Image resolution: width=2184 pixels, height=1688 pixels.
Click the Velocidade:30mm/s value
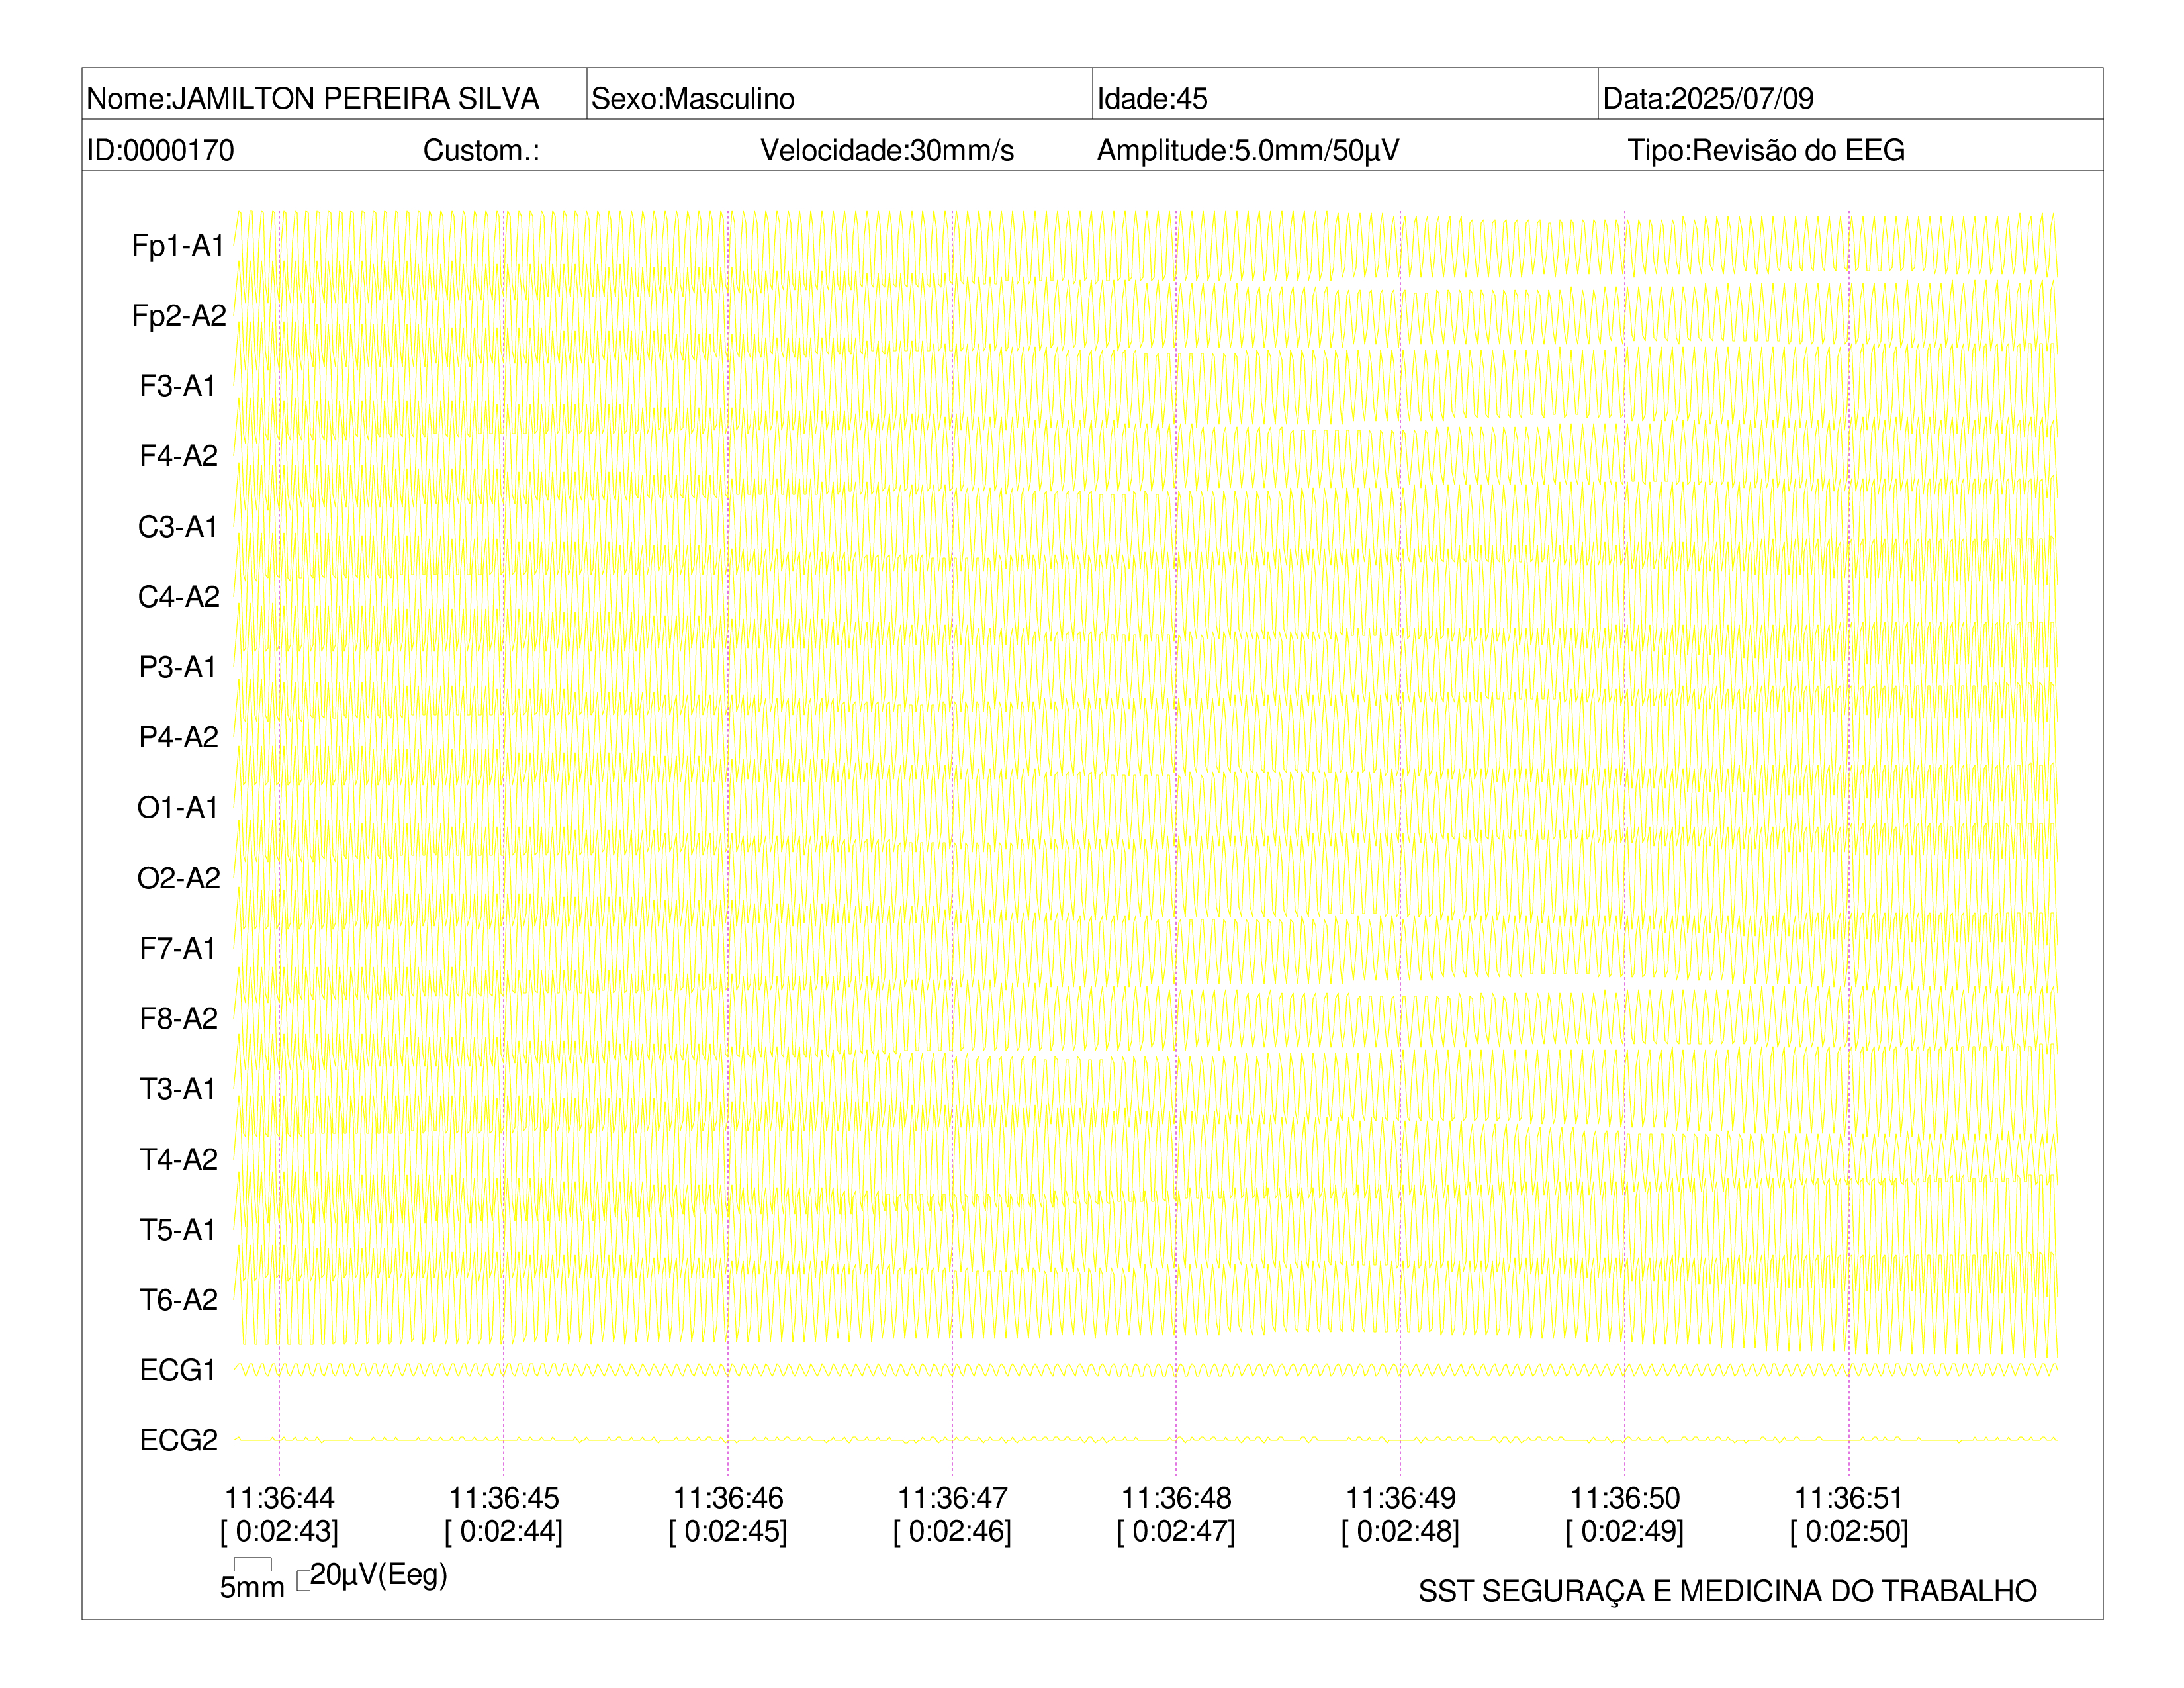887,150
